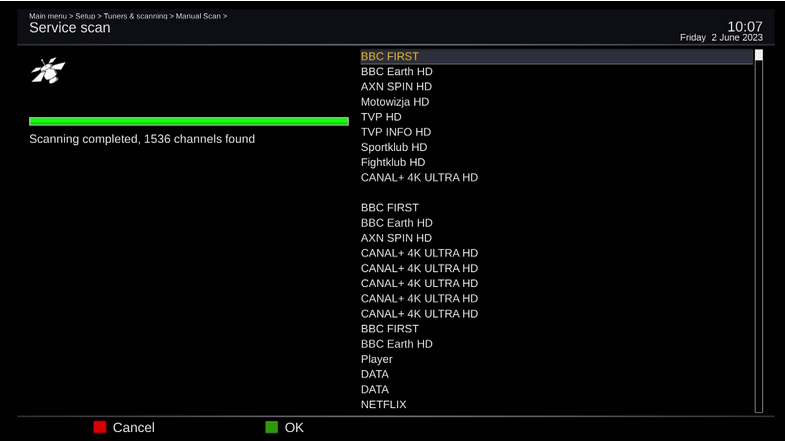Select the Fightklub HD channel
The image size is (785, 441).
click(x=393, y=162)
